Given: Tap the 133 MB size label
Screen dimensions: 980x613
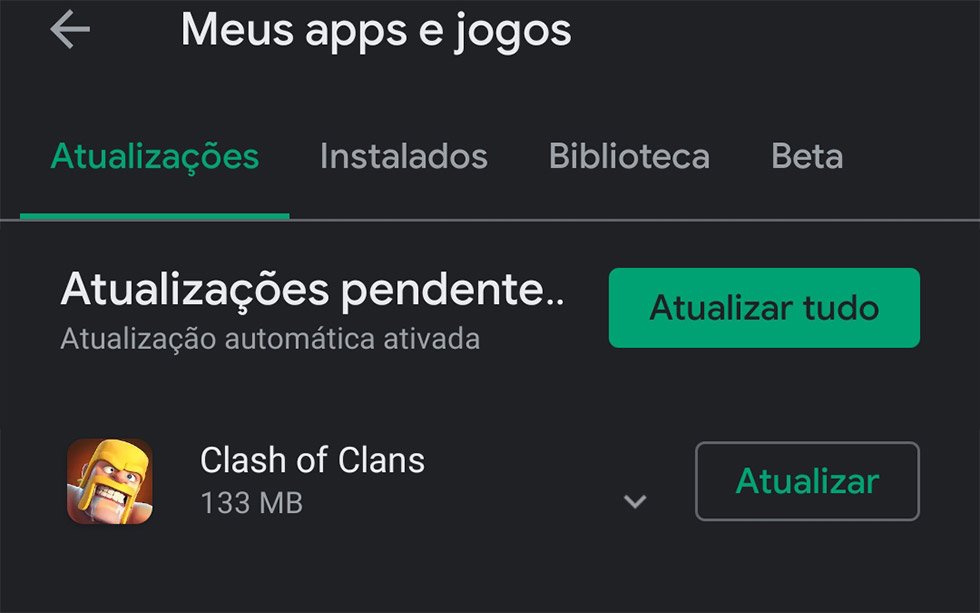Looking at the screenshot, I should tap(252, 503).
